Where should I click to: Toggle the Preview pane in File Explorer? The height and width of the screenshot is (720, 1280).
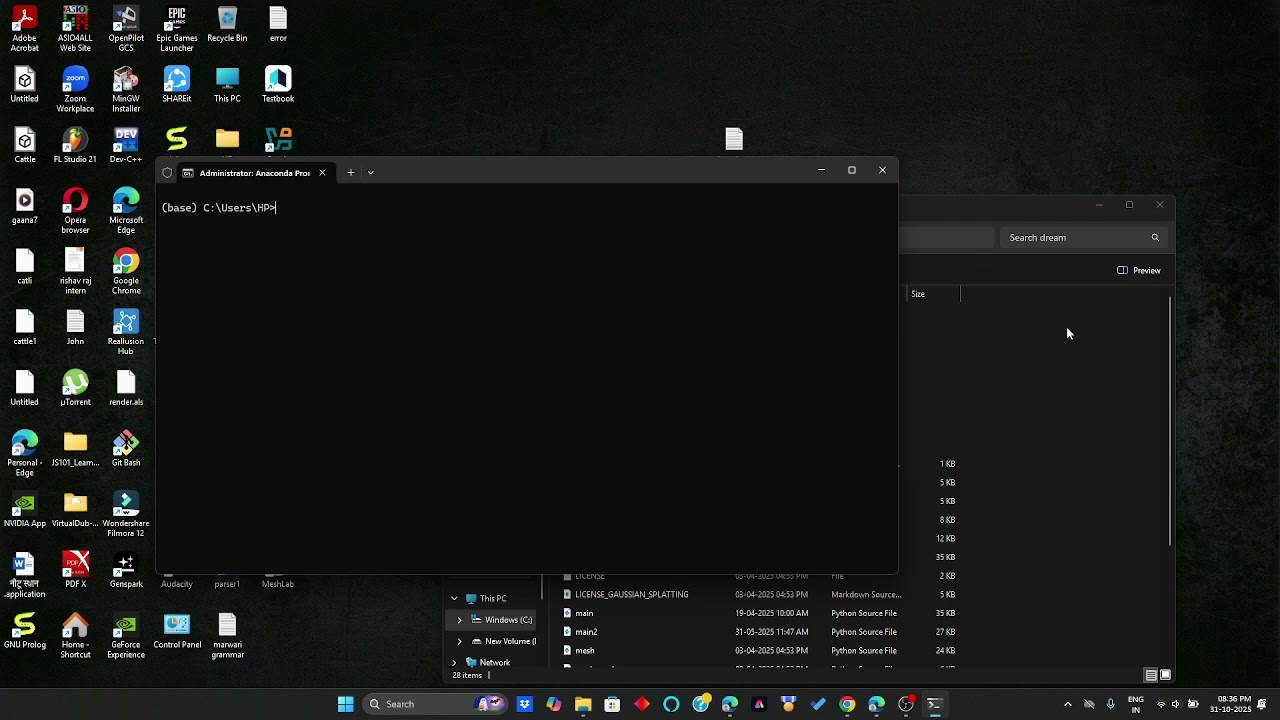tap(1139, 270)
